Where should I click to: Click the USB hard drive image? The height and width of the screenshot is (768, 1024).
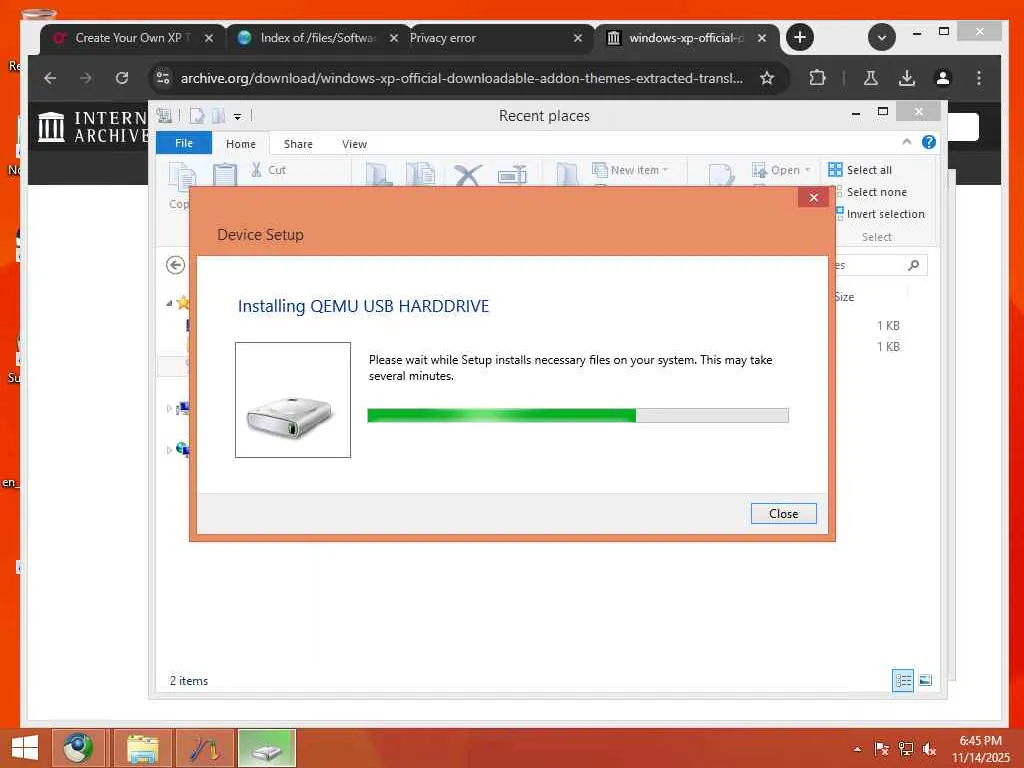(293, 400)
